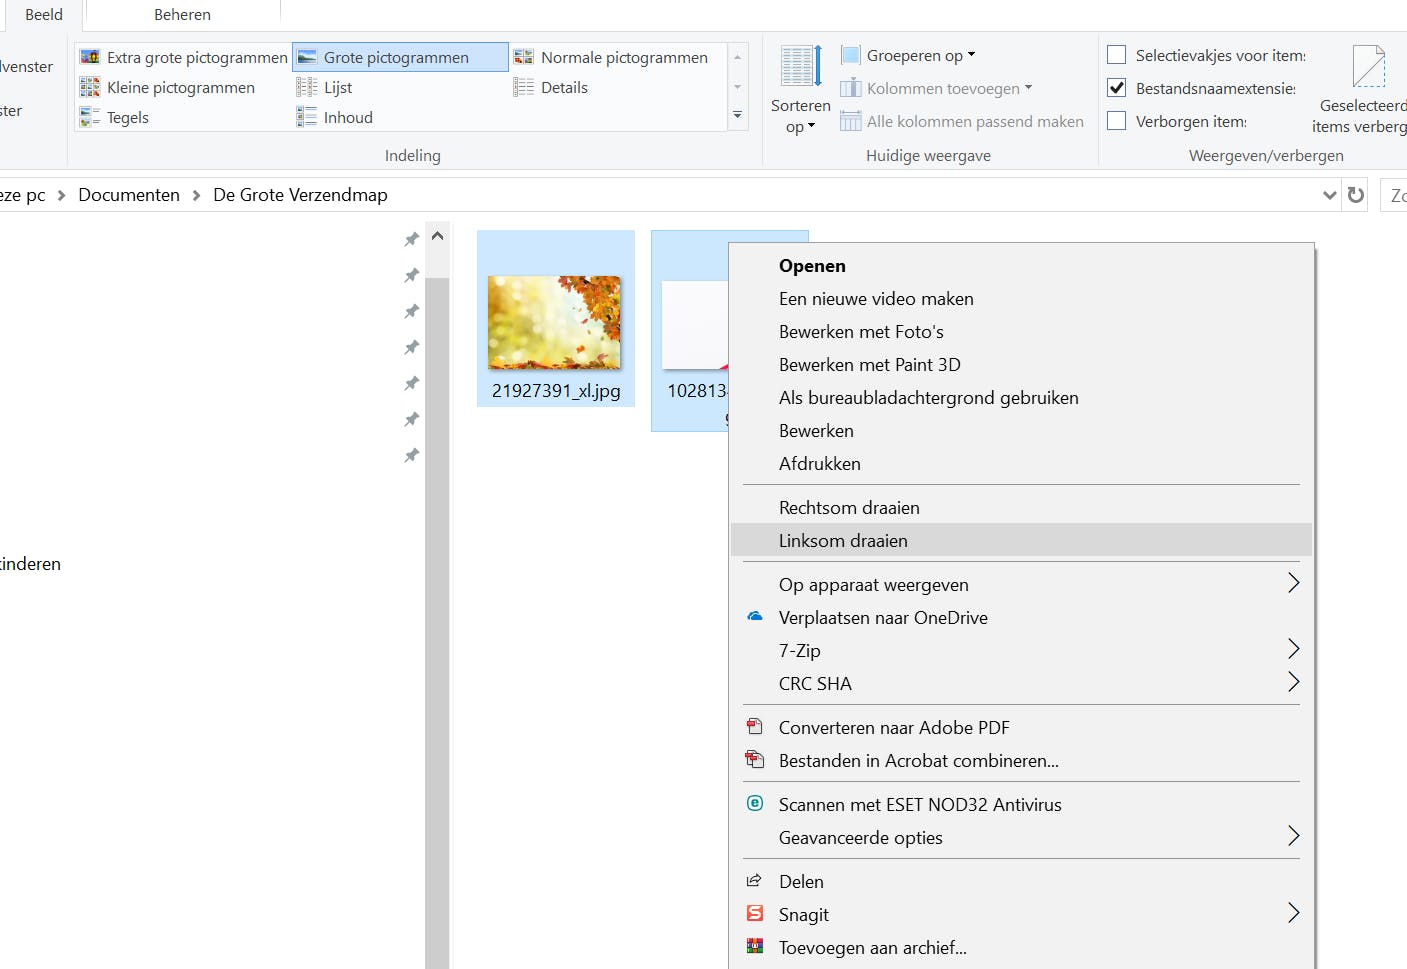Expand the address bar history dropdown

pos(1329,195)
